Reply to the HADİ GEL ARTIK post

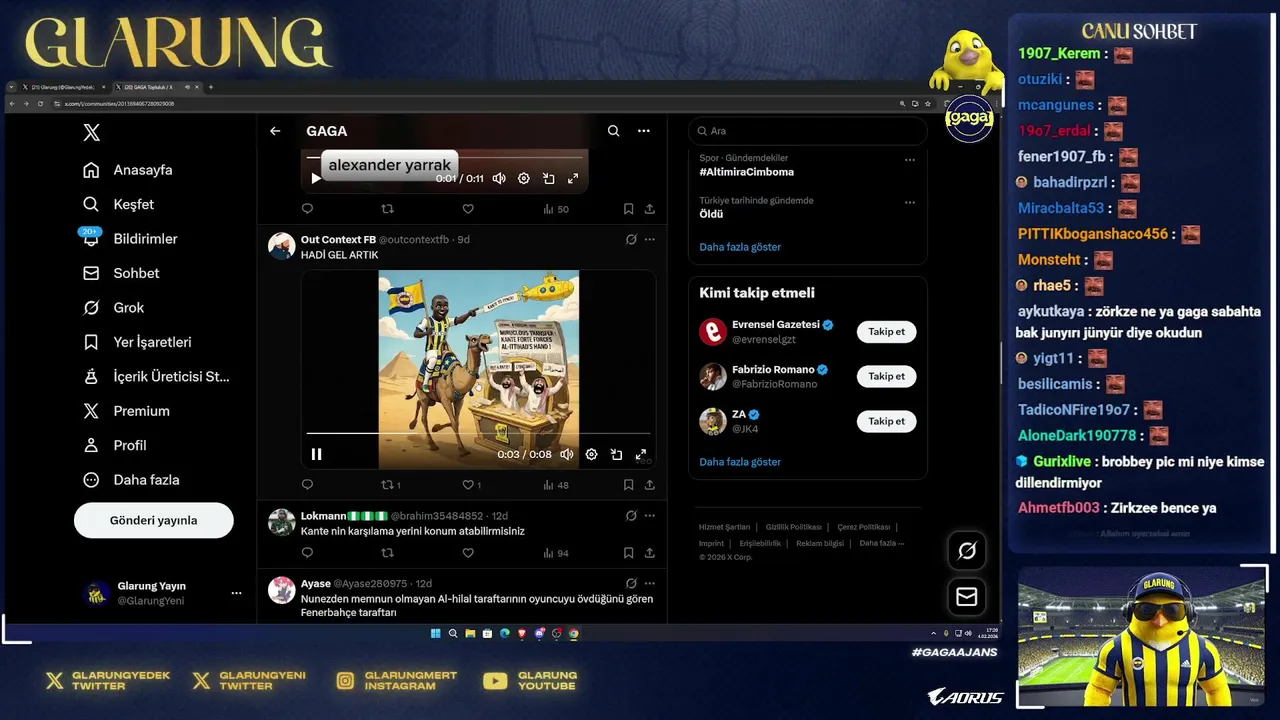[307, 485]
